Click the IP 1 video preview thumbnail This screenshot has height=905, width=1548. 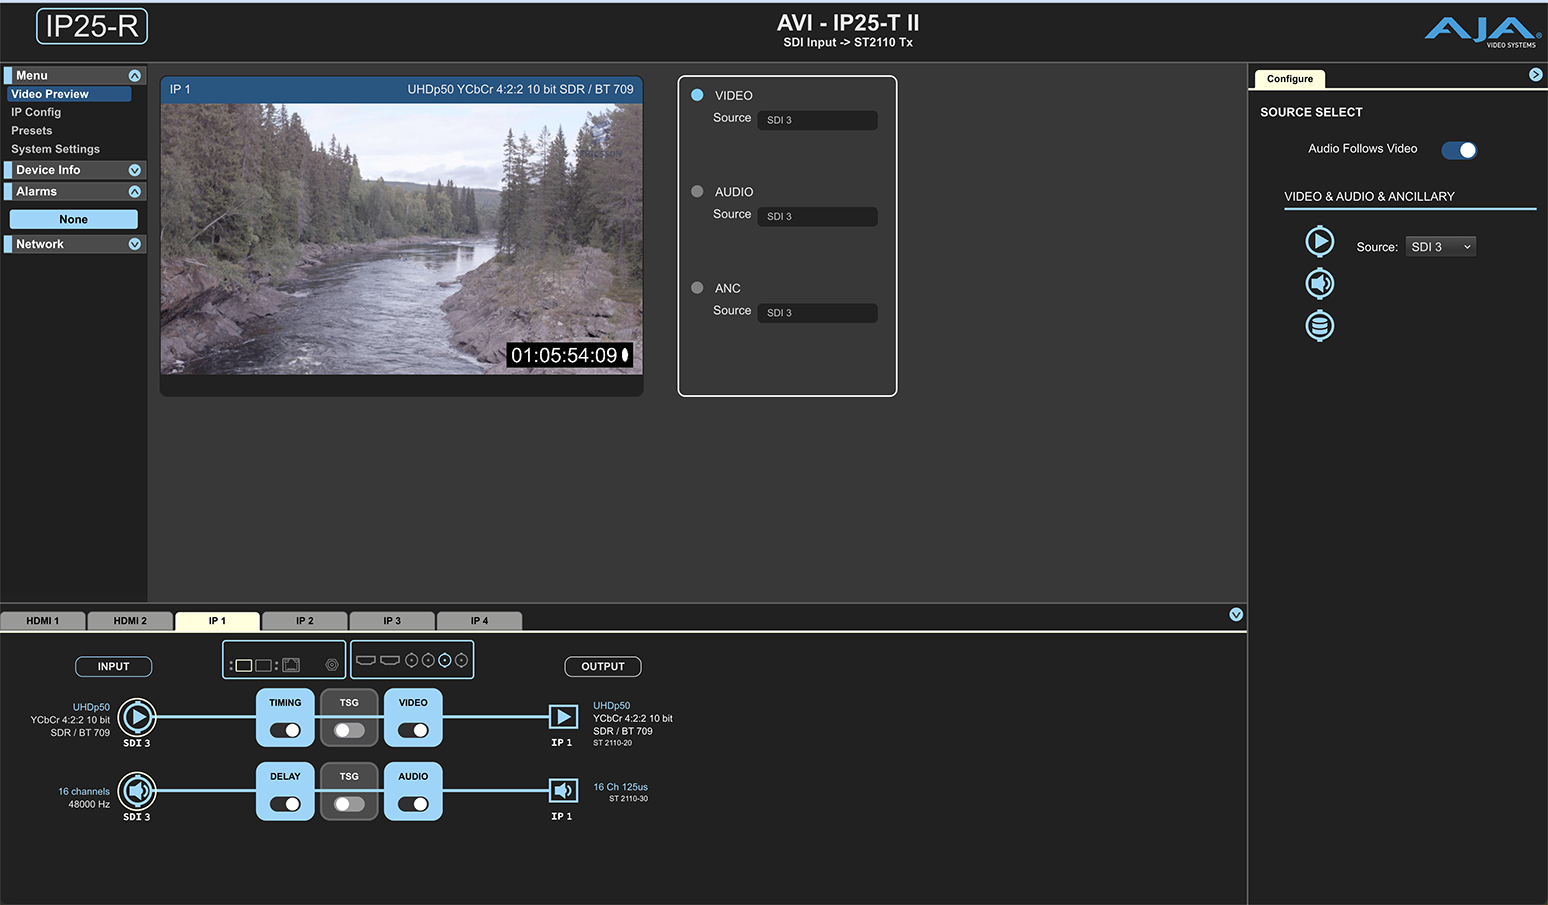coord(401,239)
